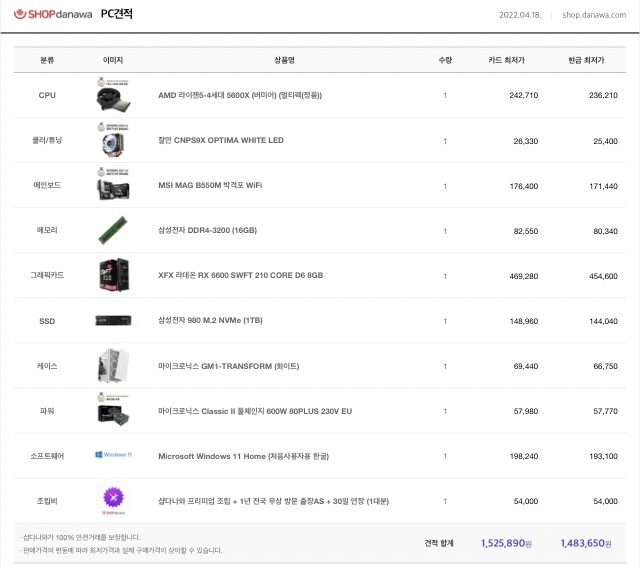The width and height of the screenshot is (640, 568).
Task: Select the 샵다나와 프리미엄 조립 service name
Action: 273,501
